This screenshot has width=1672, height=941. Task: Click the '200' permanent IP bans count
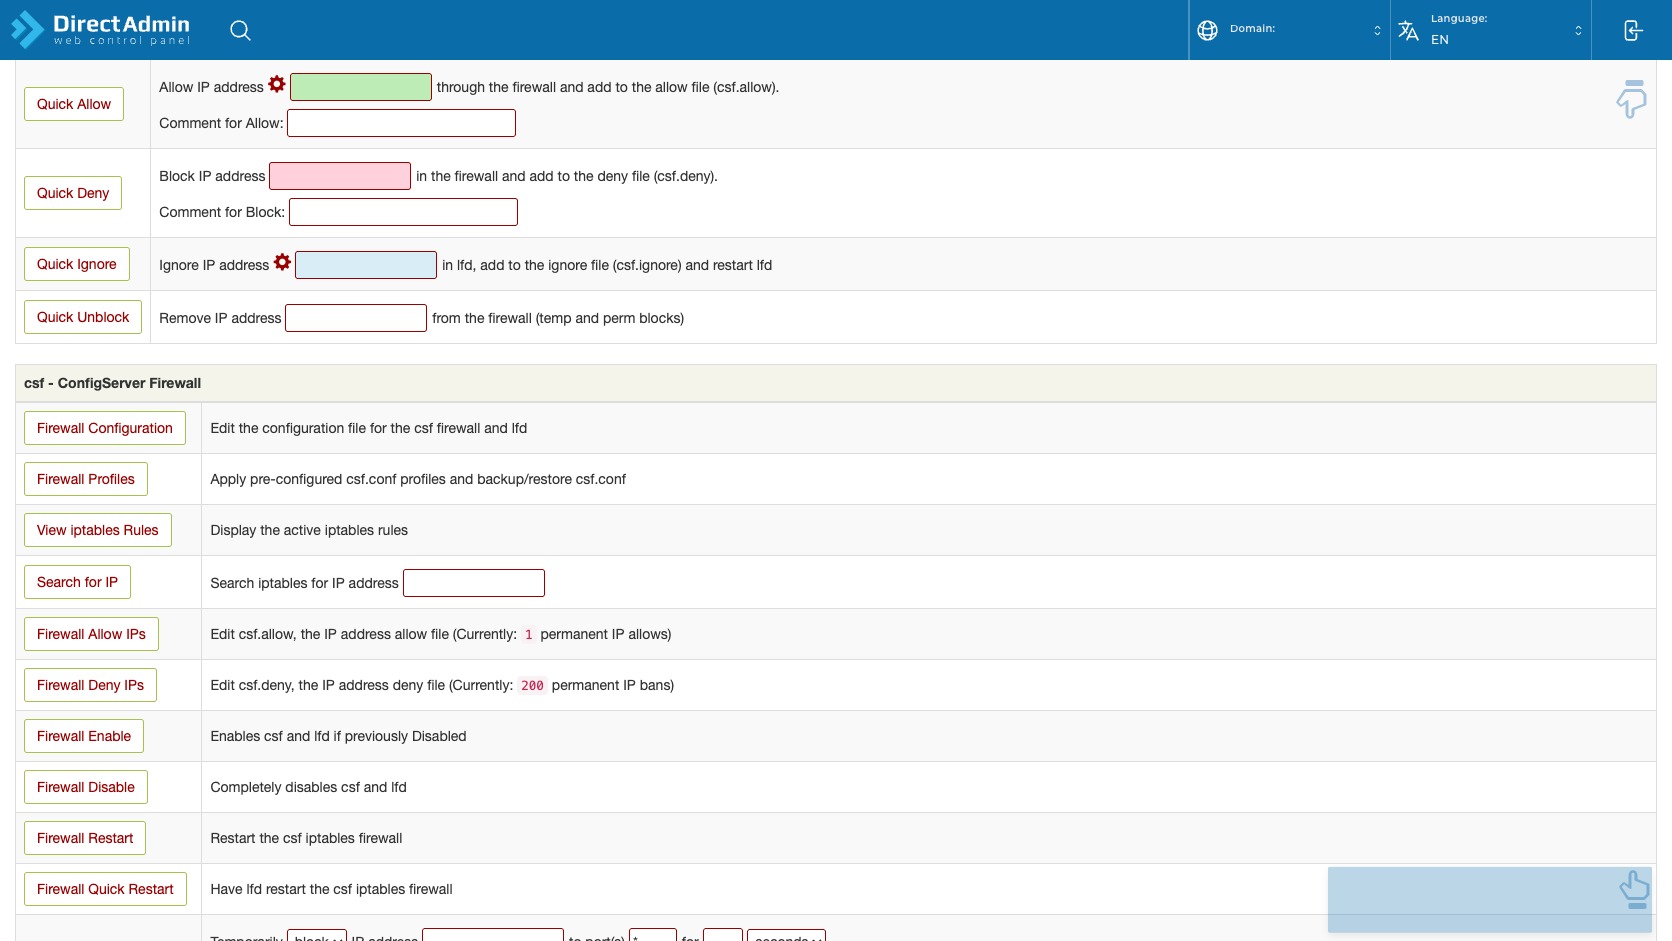pyautogui.click(x=532, y=685)
